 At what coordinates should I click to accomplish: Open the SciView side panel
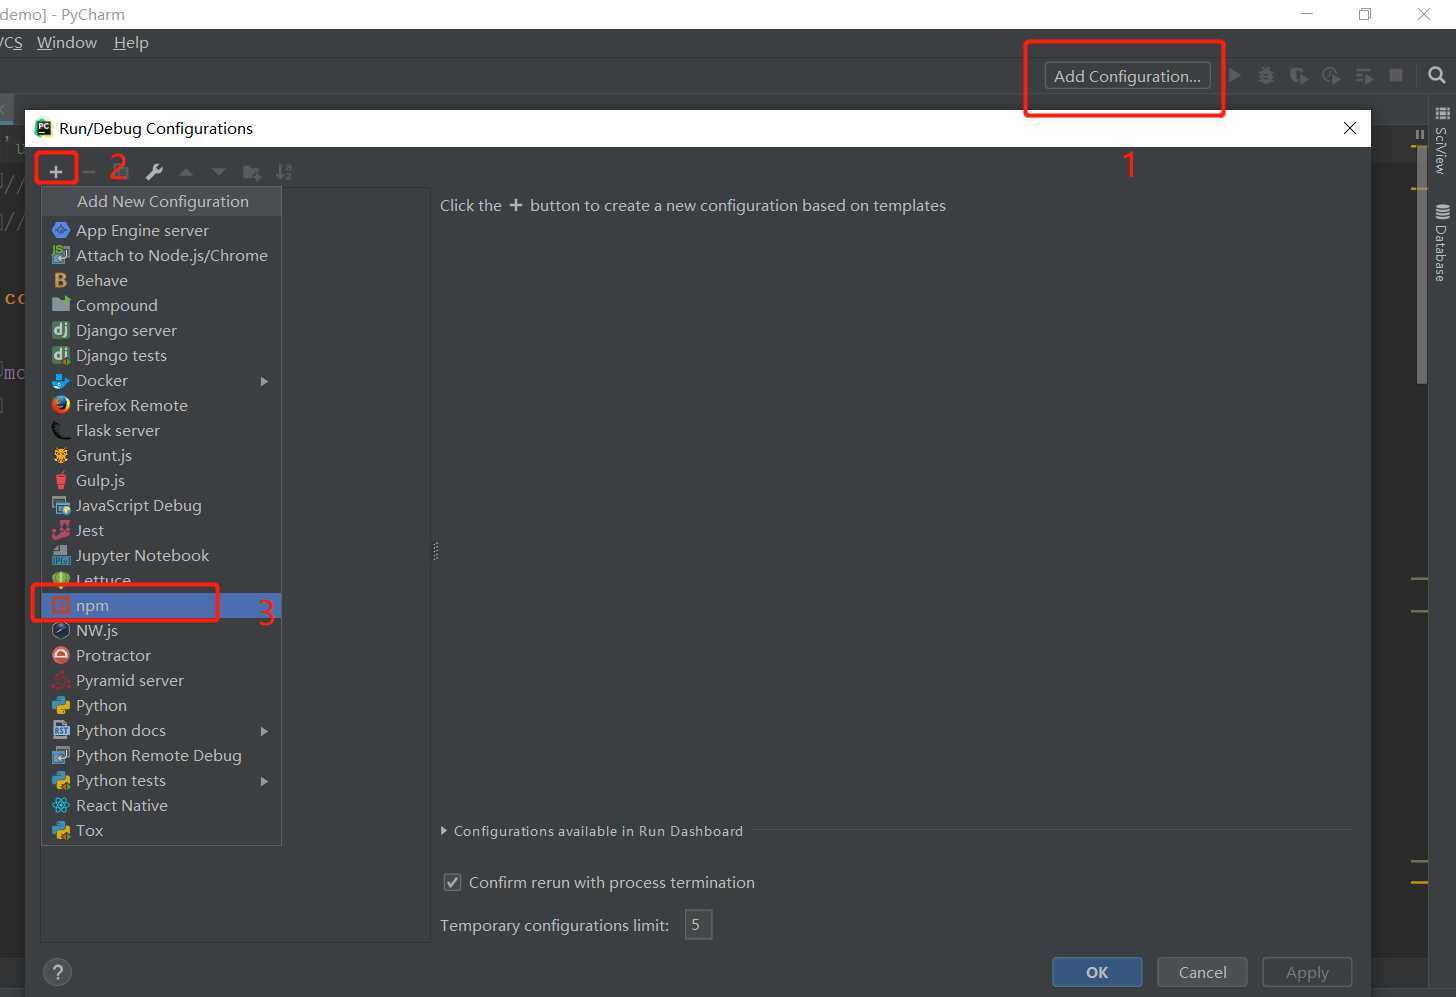(x=1441, y=140)
